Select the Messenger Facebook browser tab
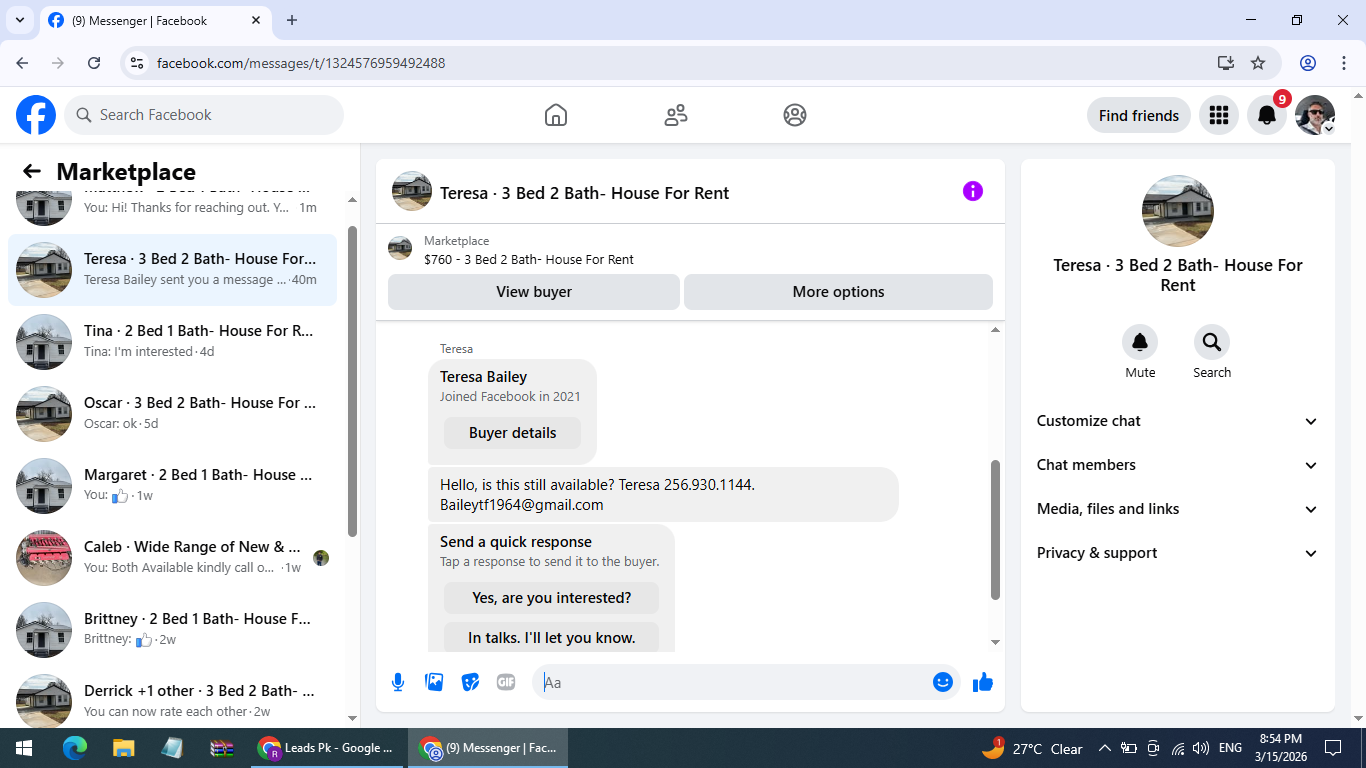 pyautogui.click(x=155, y=20)
